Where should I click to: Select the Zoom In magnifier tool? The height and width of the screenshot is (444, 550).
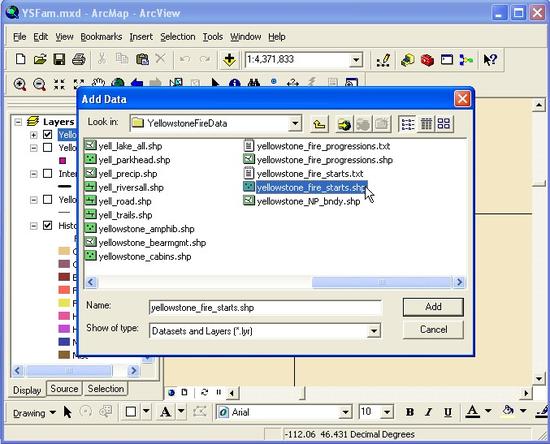tap(20, 84)
